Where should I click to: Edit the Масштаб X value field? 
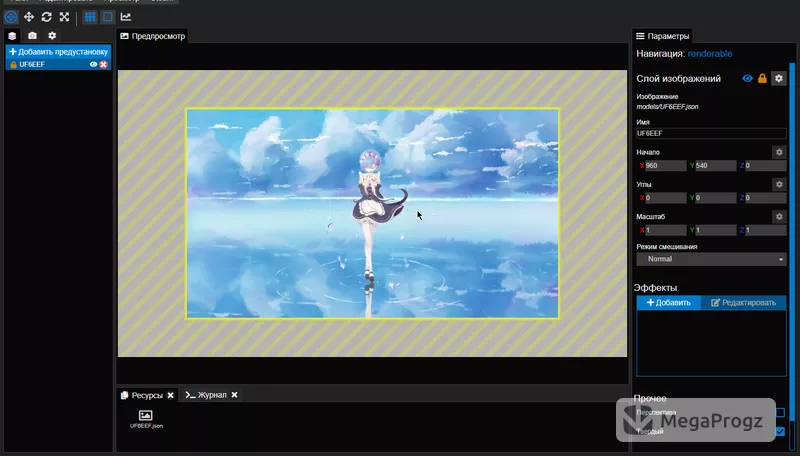[x=665, y=230]
